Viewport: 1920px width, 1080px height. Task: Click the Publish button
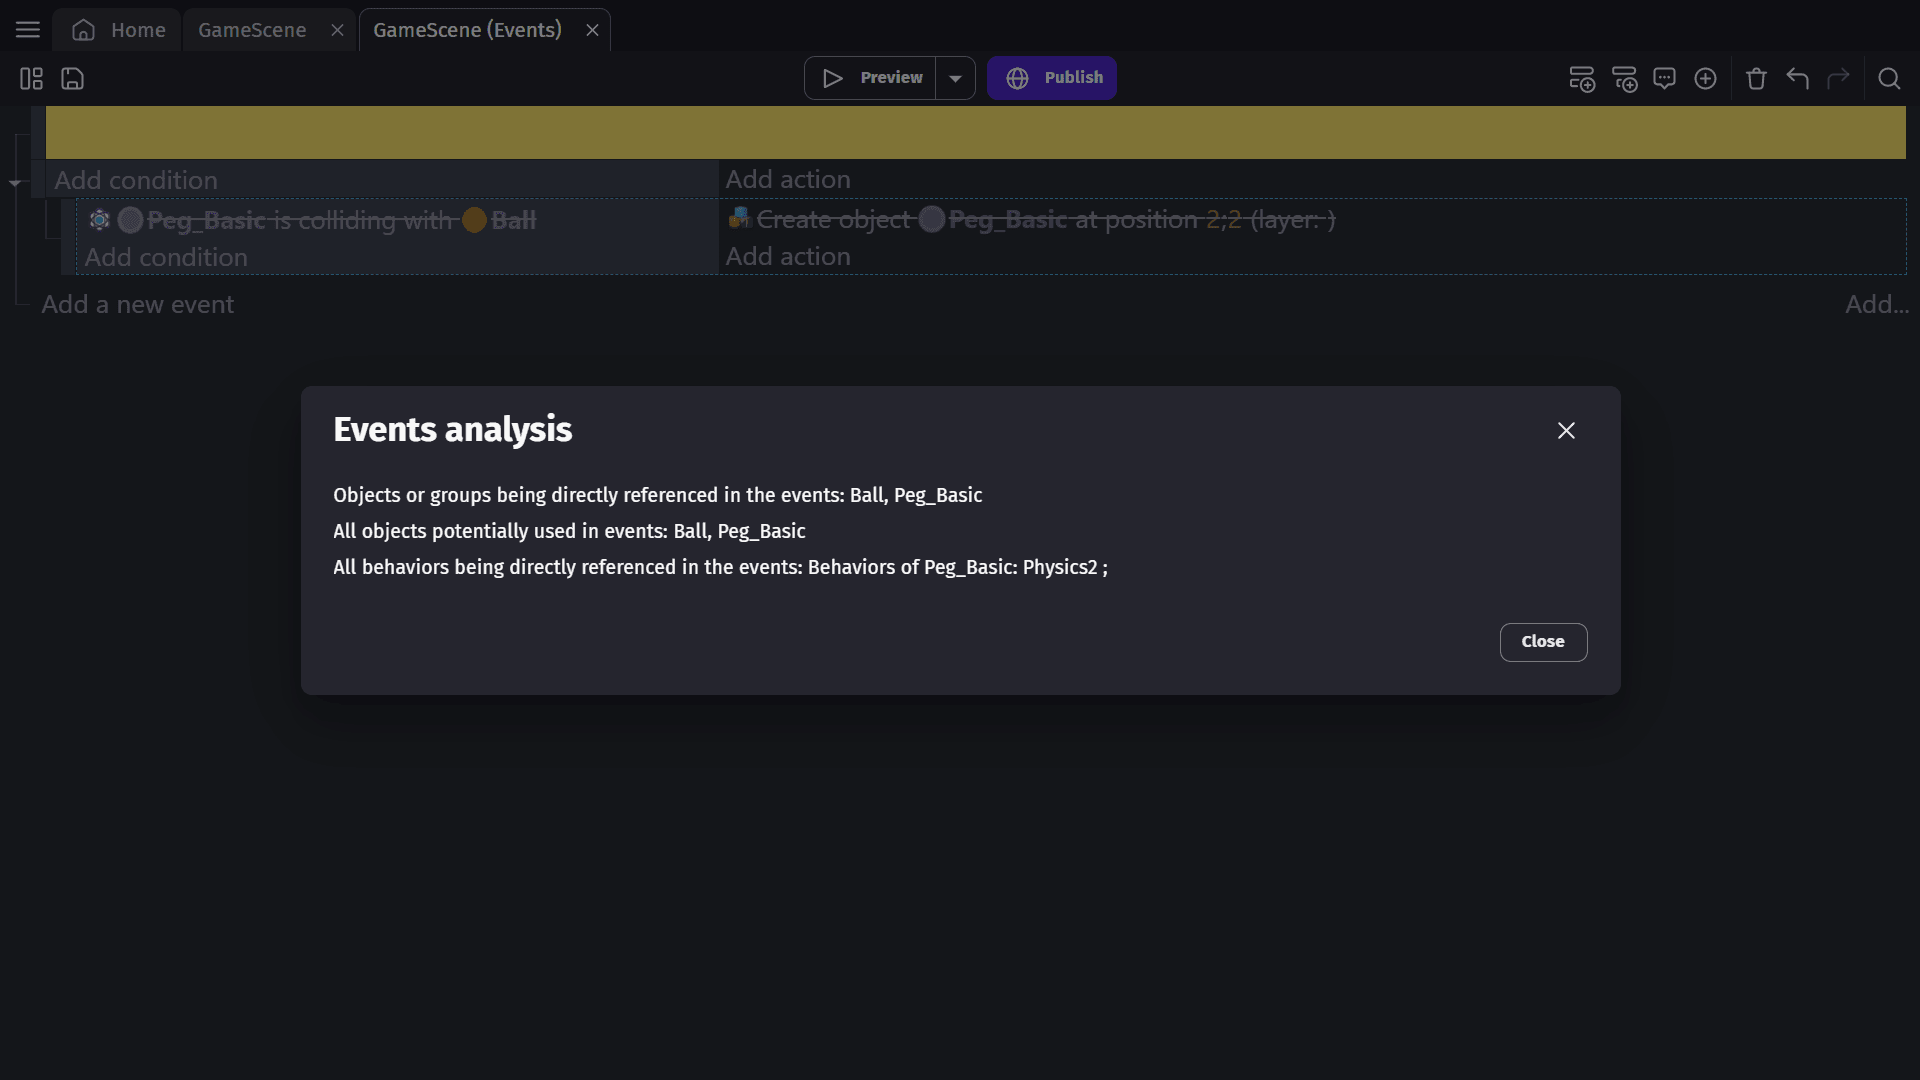click(1052, 78)
